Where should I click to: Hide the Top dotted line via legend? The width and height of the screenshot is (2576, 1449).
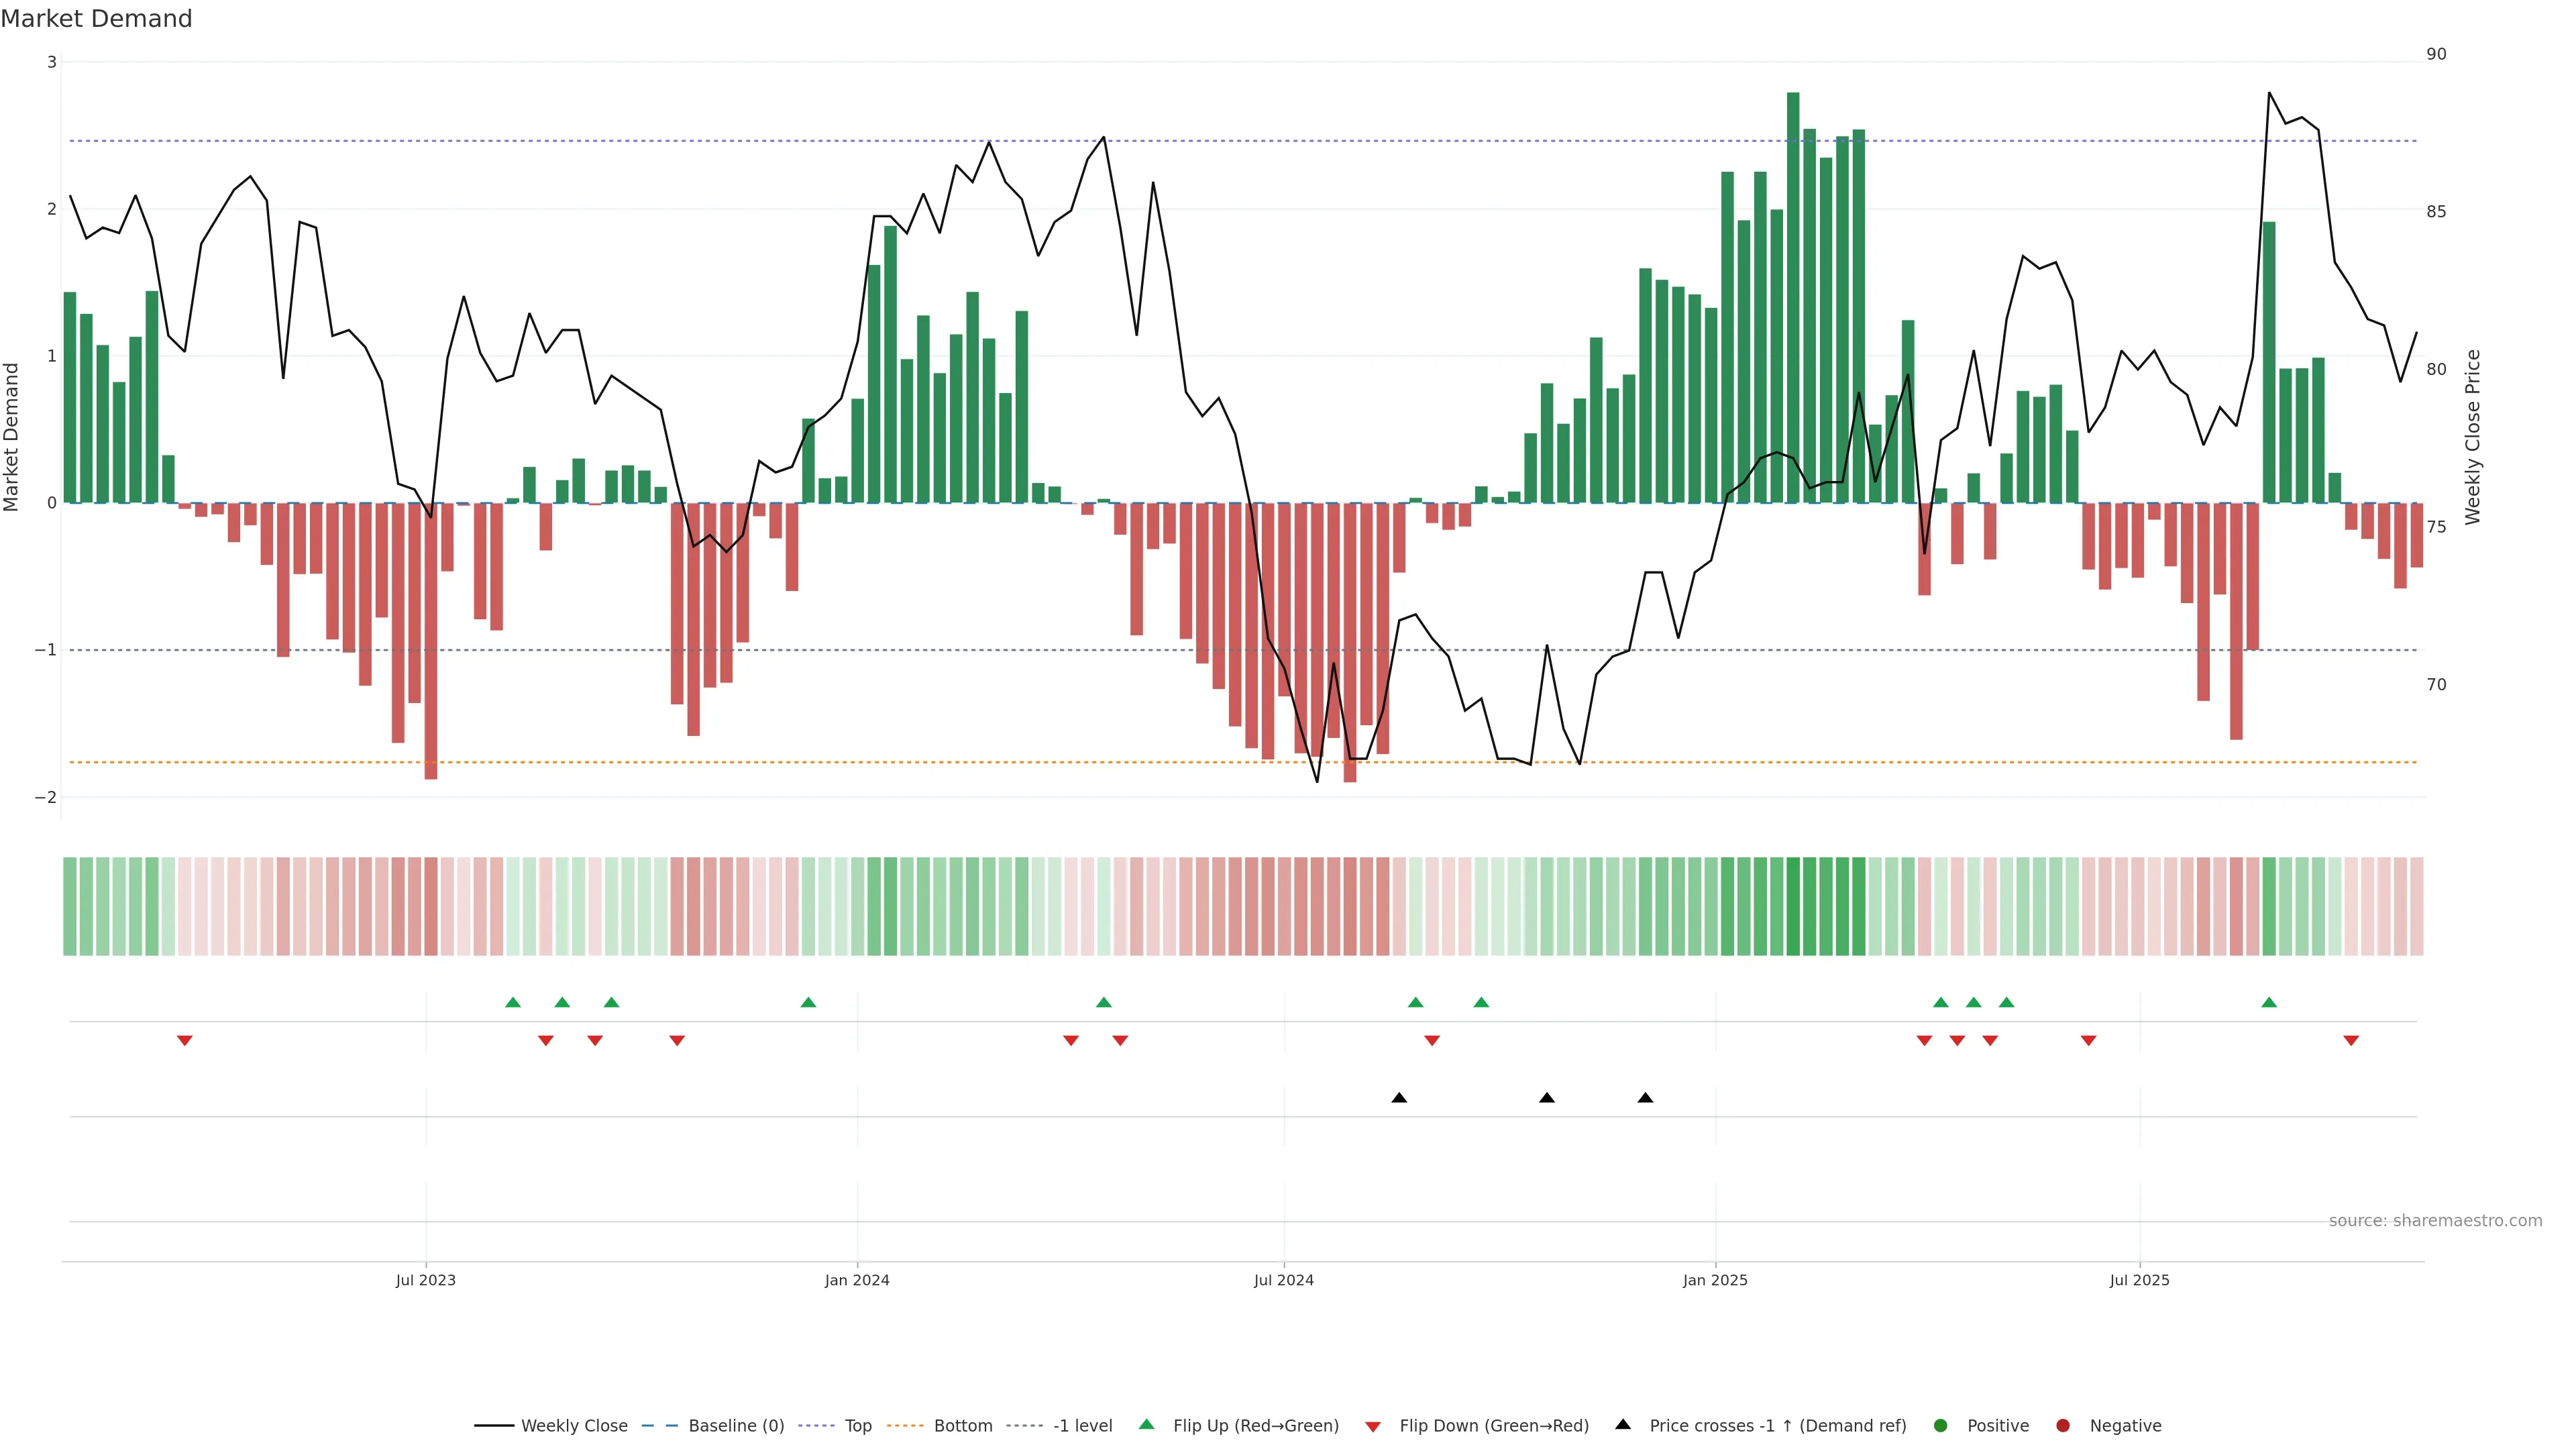[x=857, y=1426]
